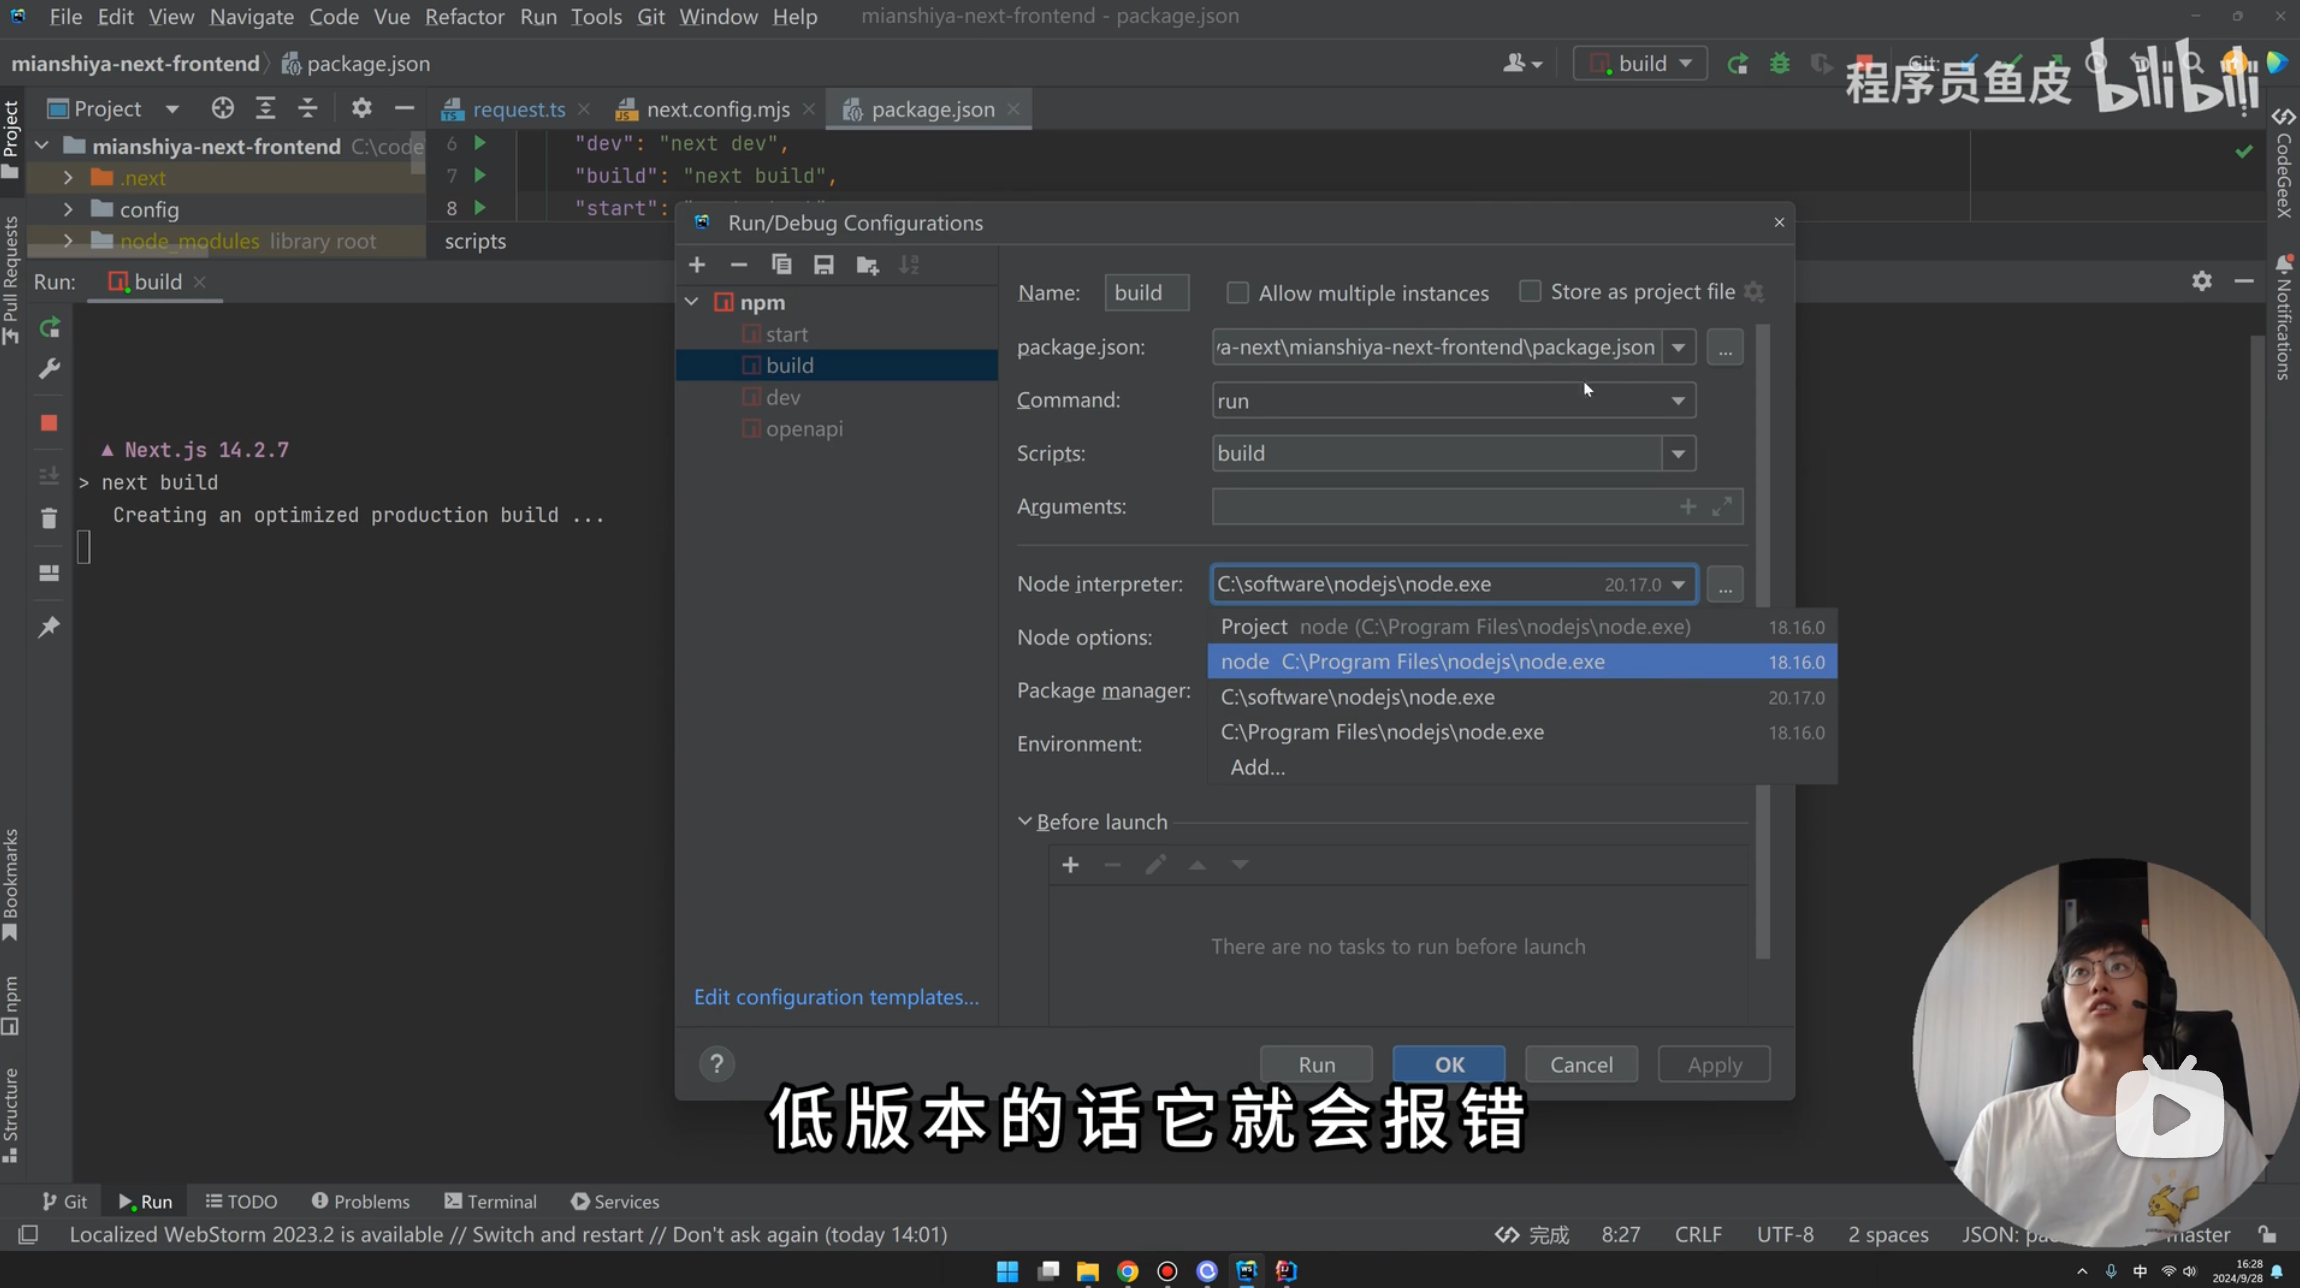Click the trash icon in Run panel
Image resolution: width=2300 pixels, height=1288 pixels.
(x=49, y=518)
